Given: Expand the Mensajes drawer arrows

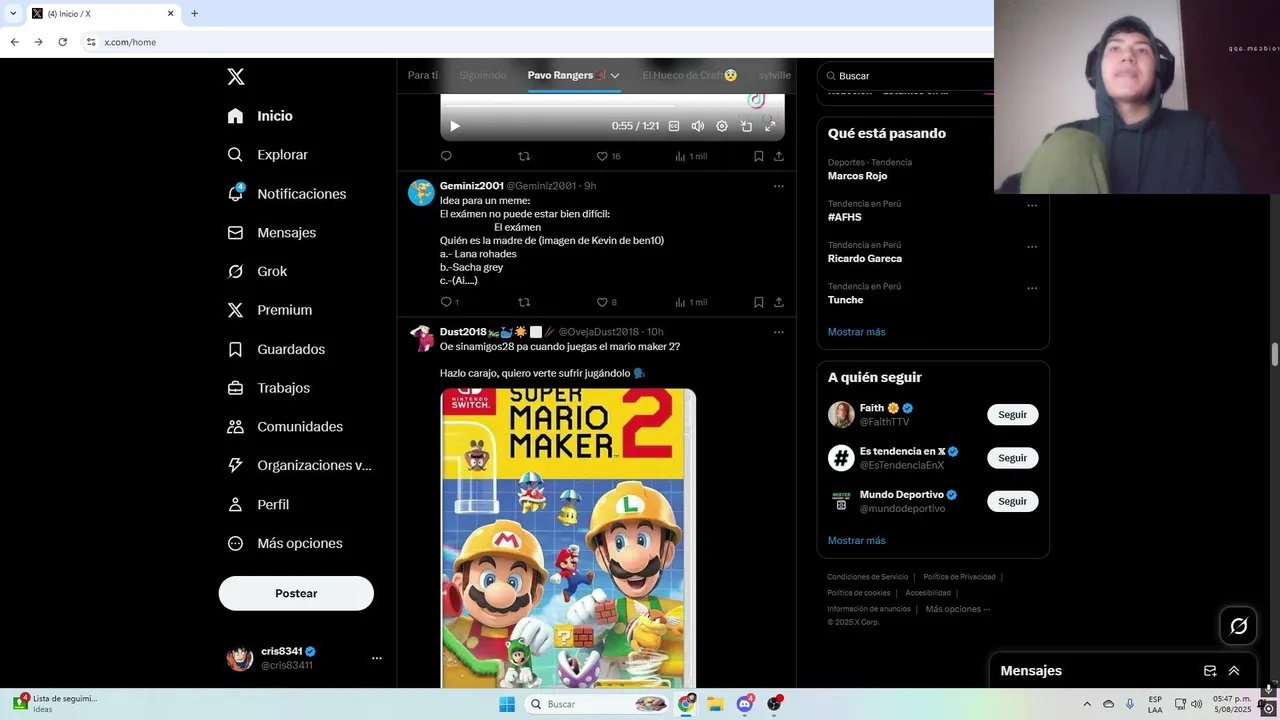Looking at the screenshot, I should 1234,671.
